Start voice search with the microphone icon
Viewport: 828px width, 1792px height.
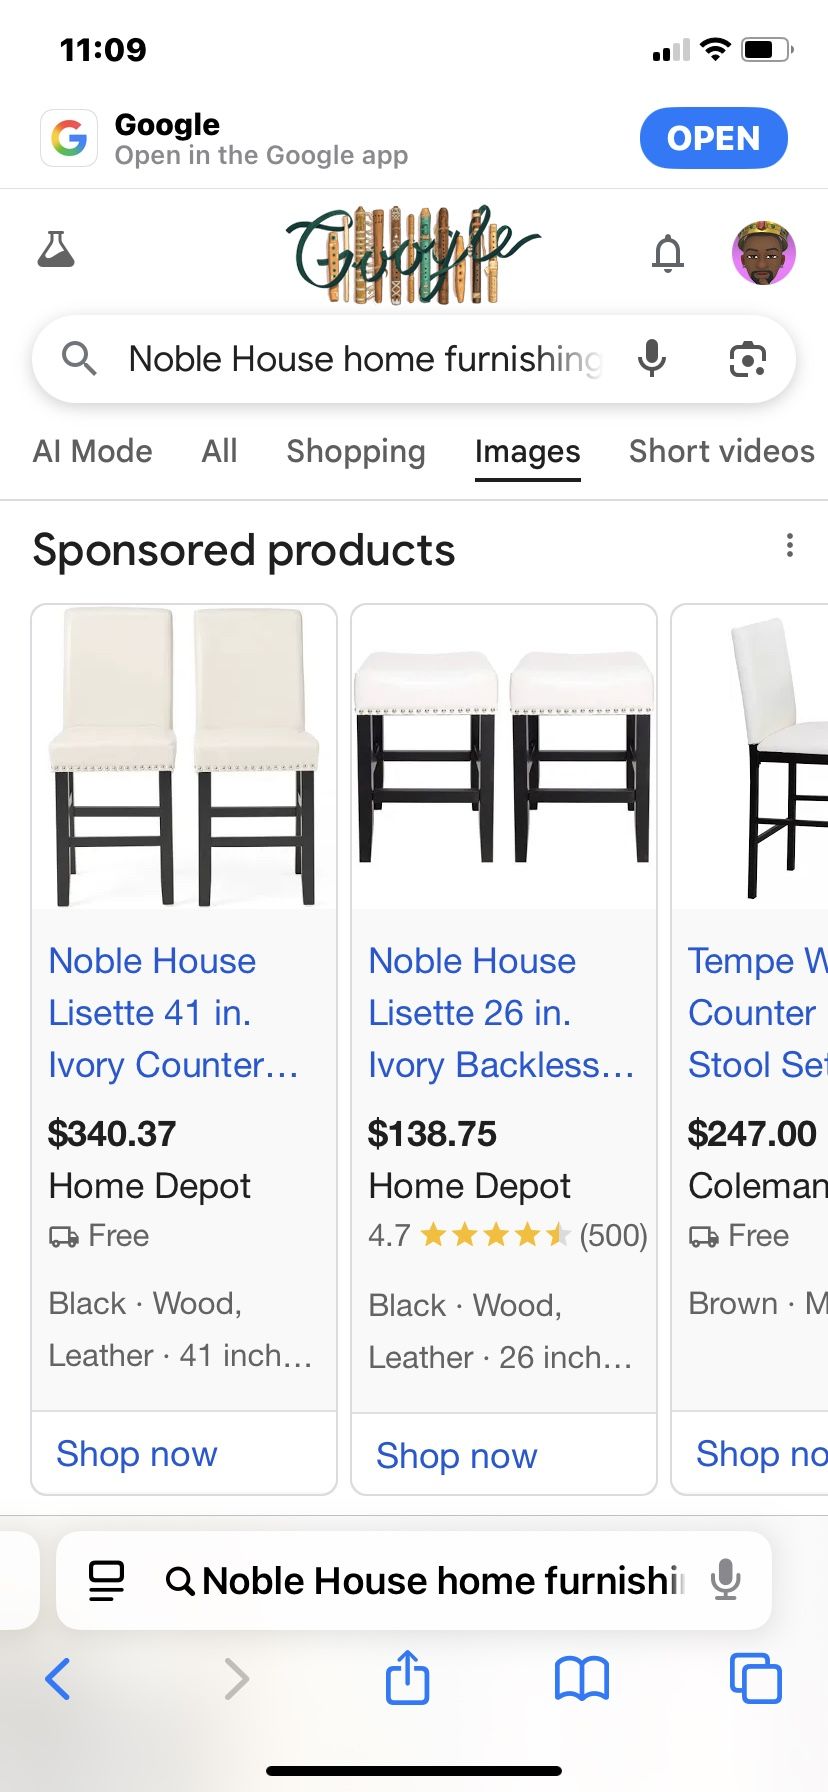click(x=652, y=358)
